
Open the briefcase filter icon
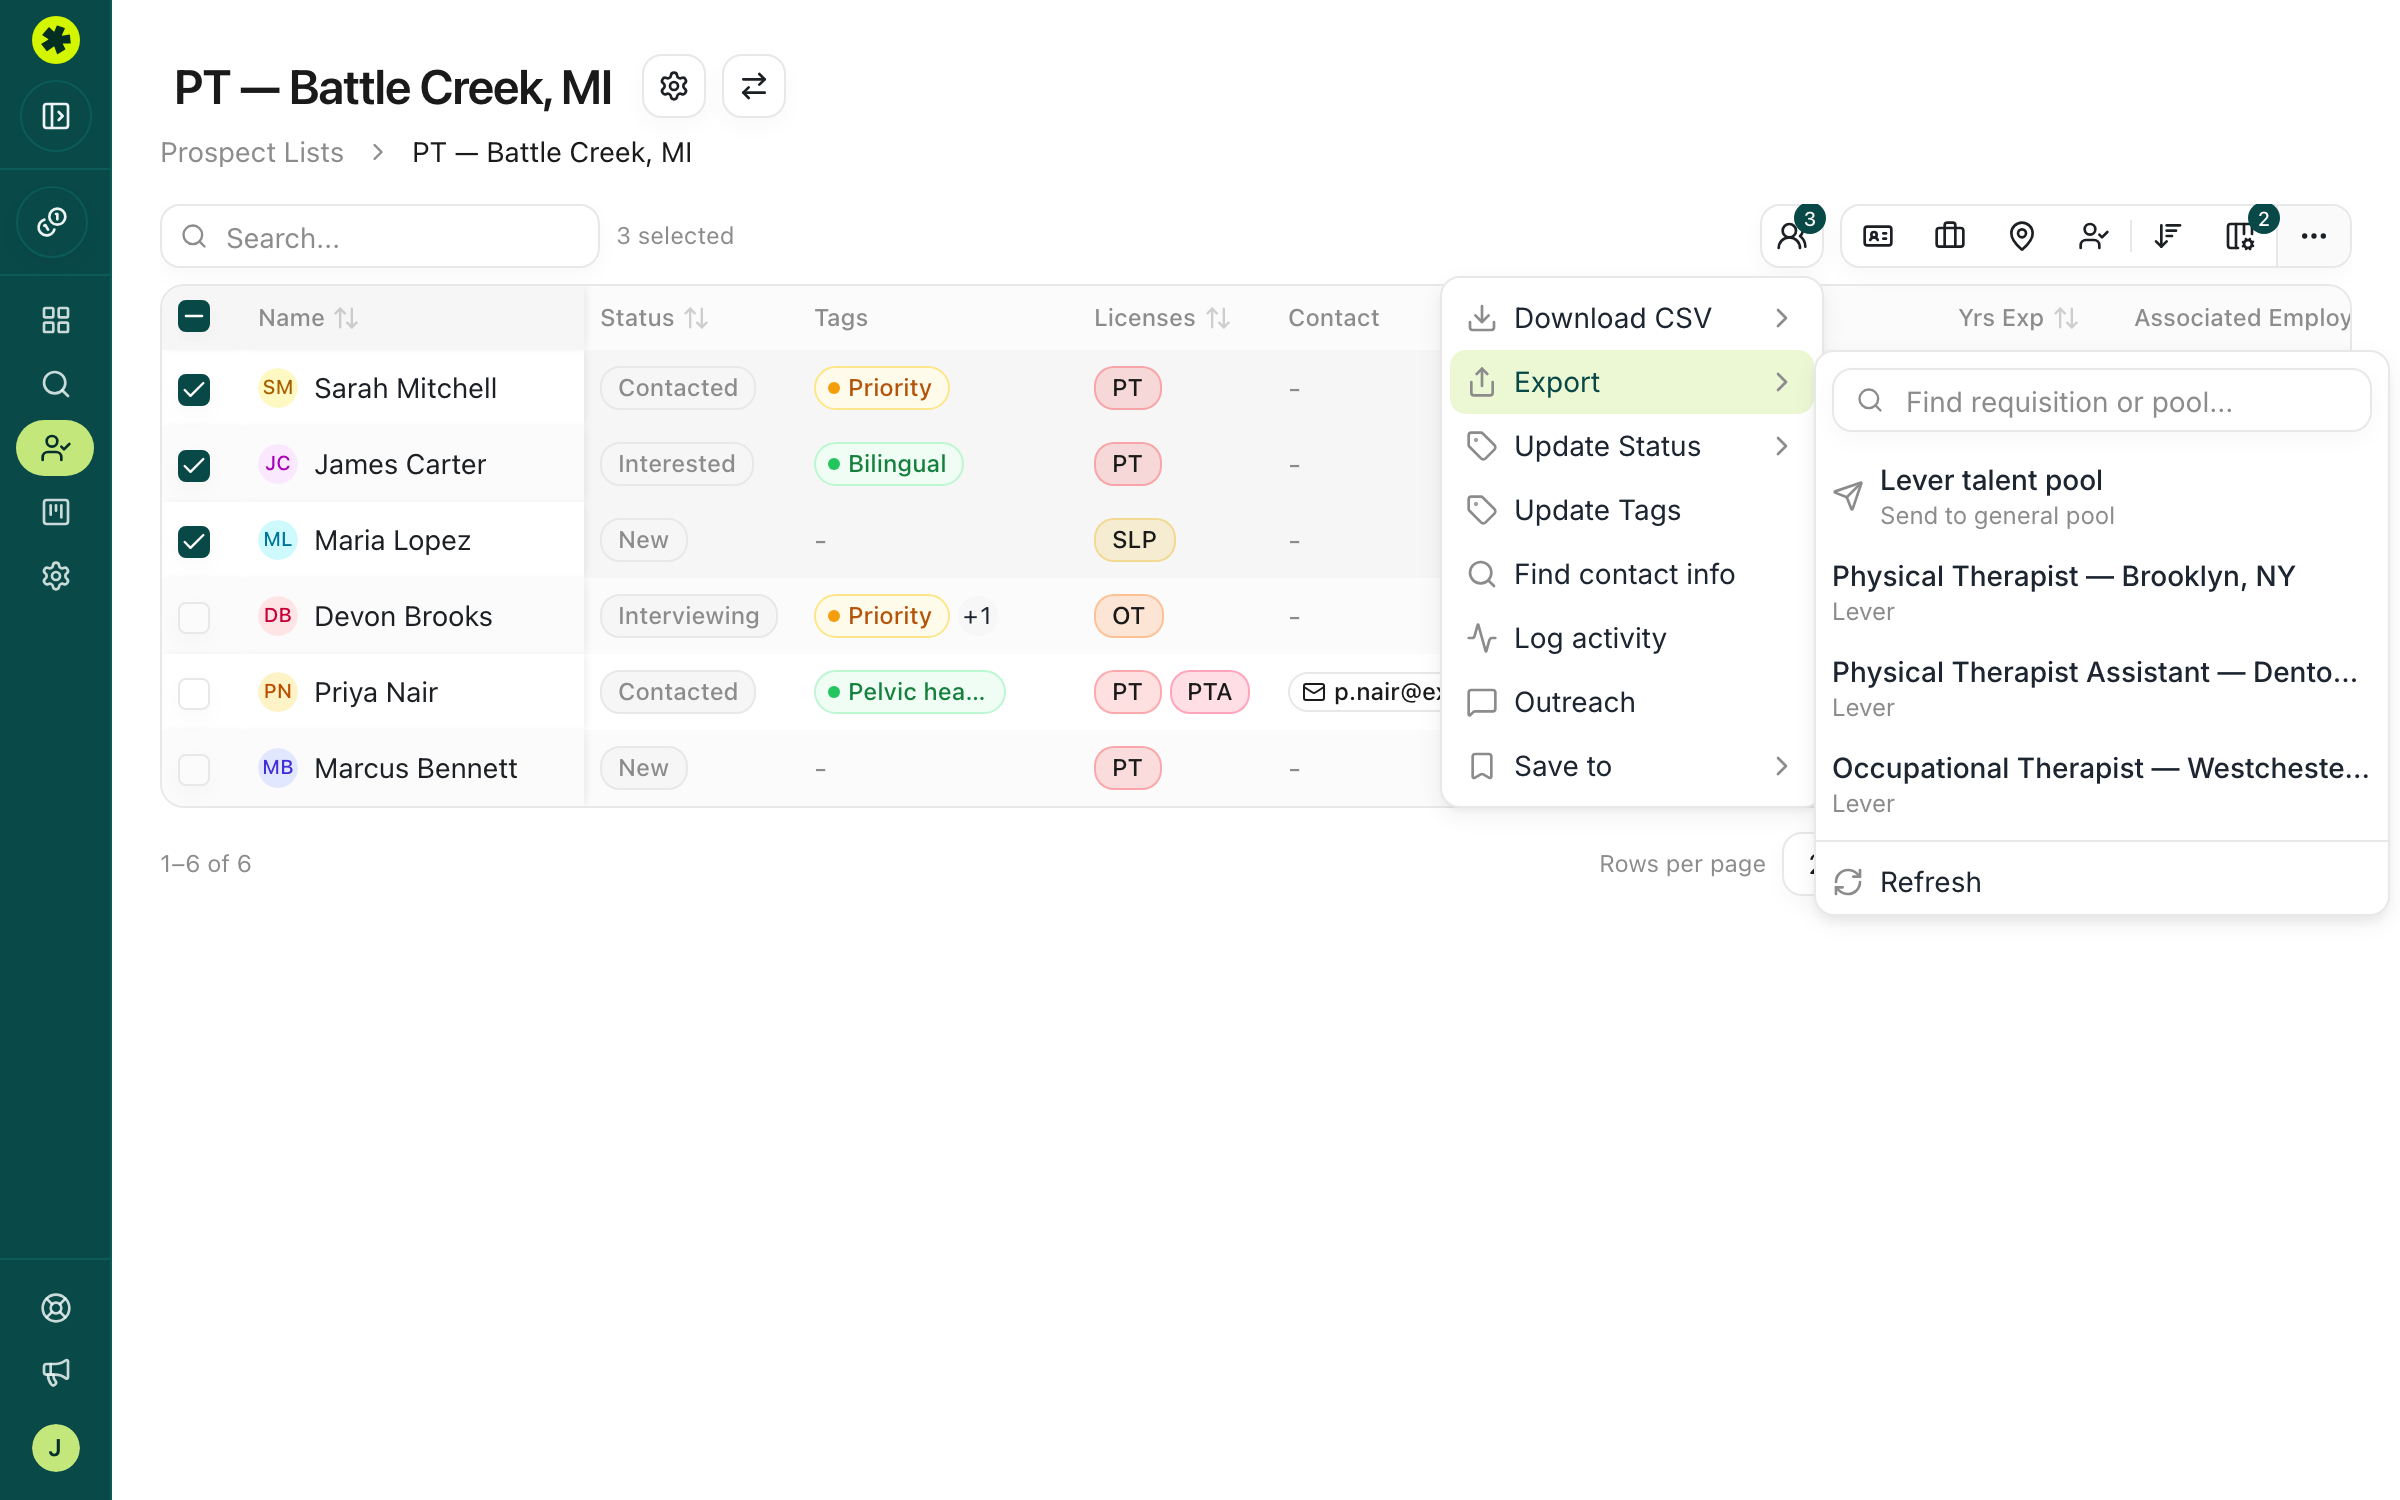1949,236
